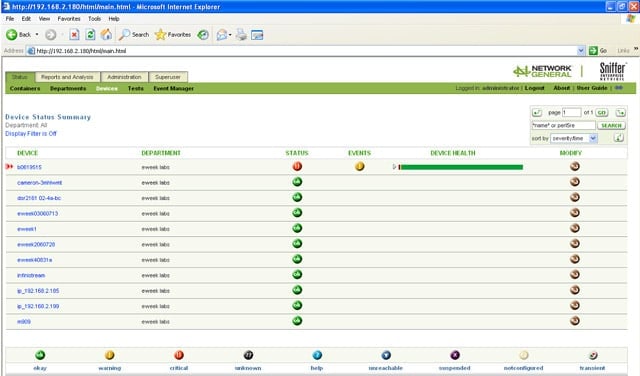Screen dimensions: 640x376
Task: Click the modify icon for ip_192.168.2.199 row
Action: pyautogui.click(x=575, y=305)
